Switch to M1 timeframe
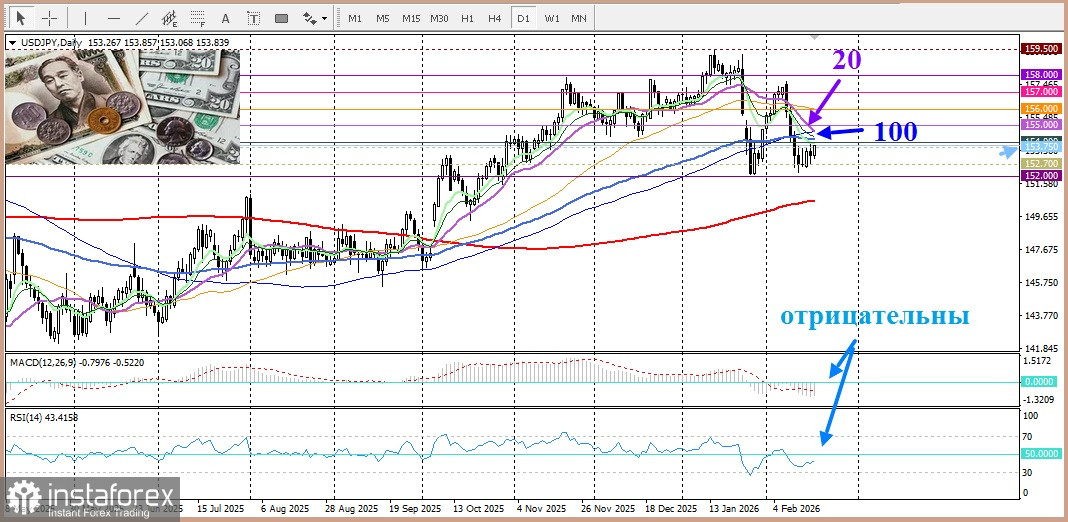The width and height of the screenshot is (1068, 522). 355,18
